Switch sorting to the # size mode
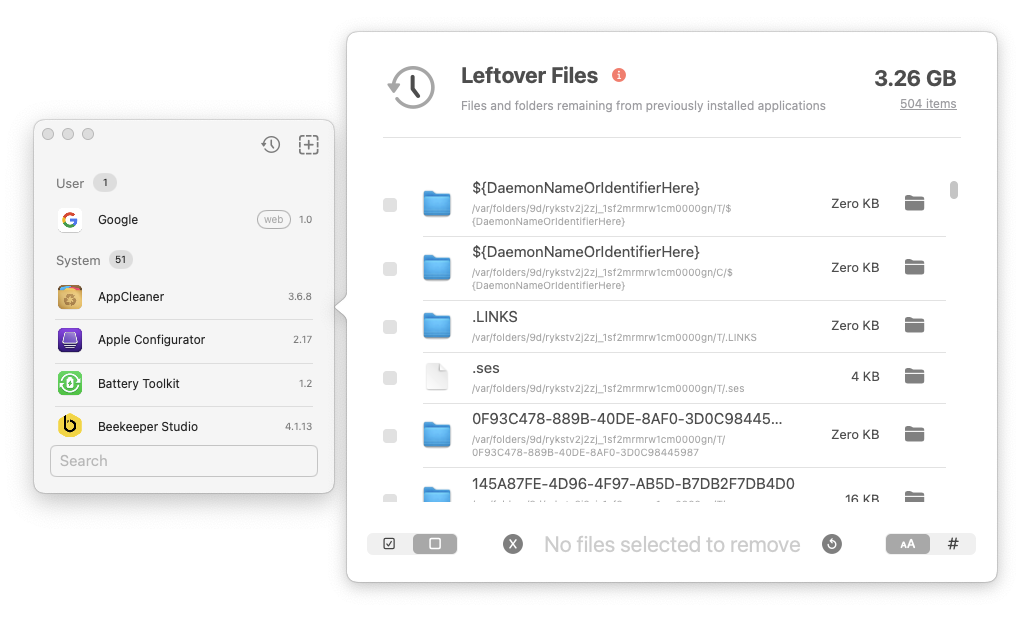 point(953,544)
